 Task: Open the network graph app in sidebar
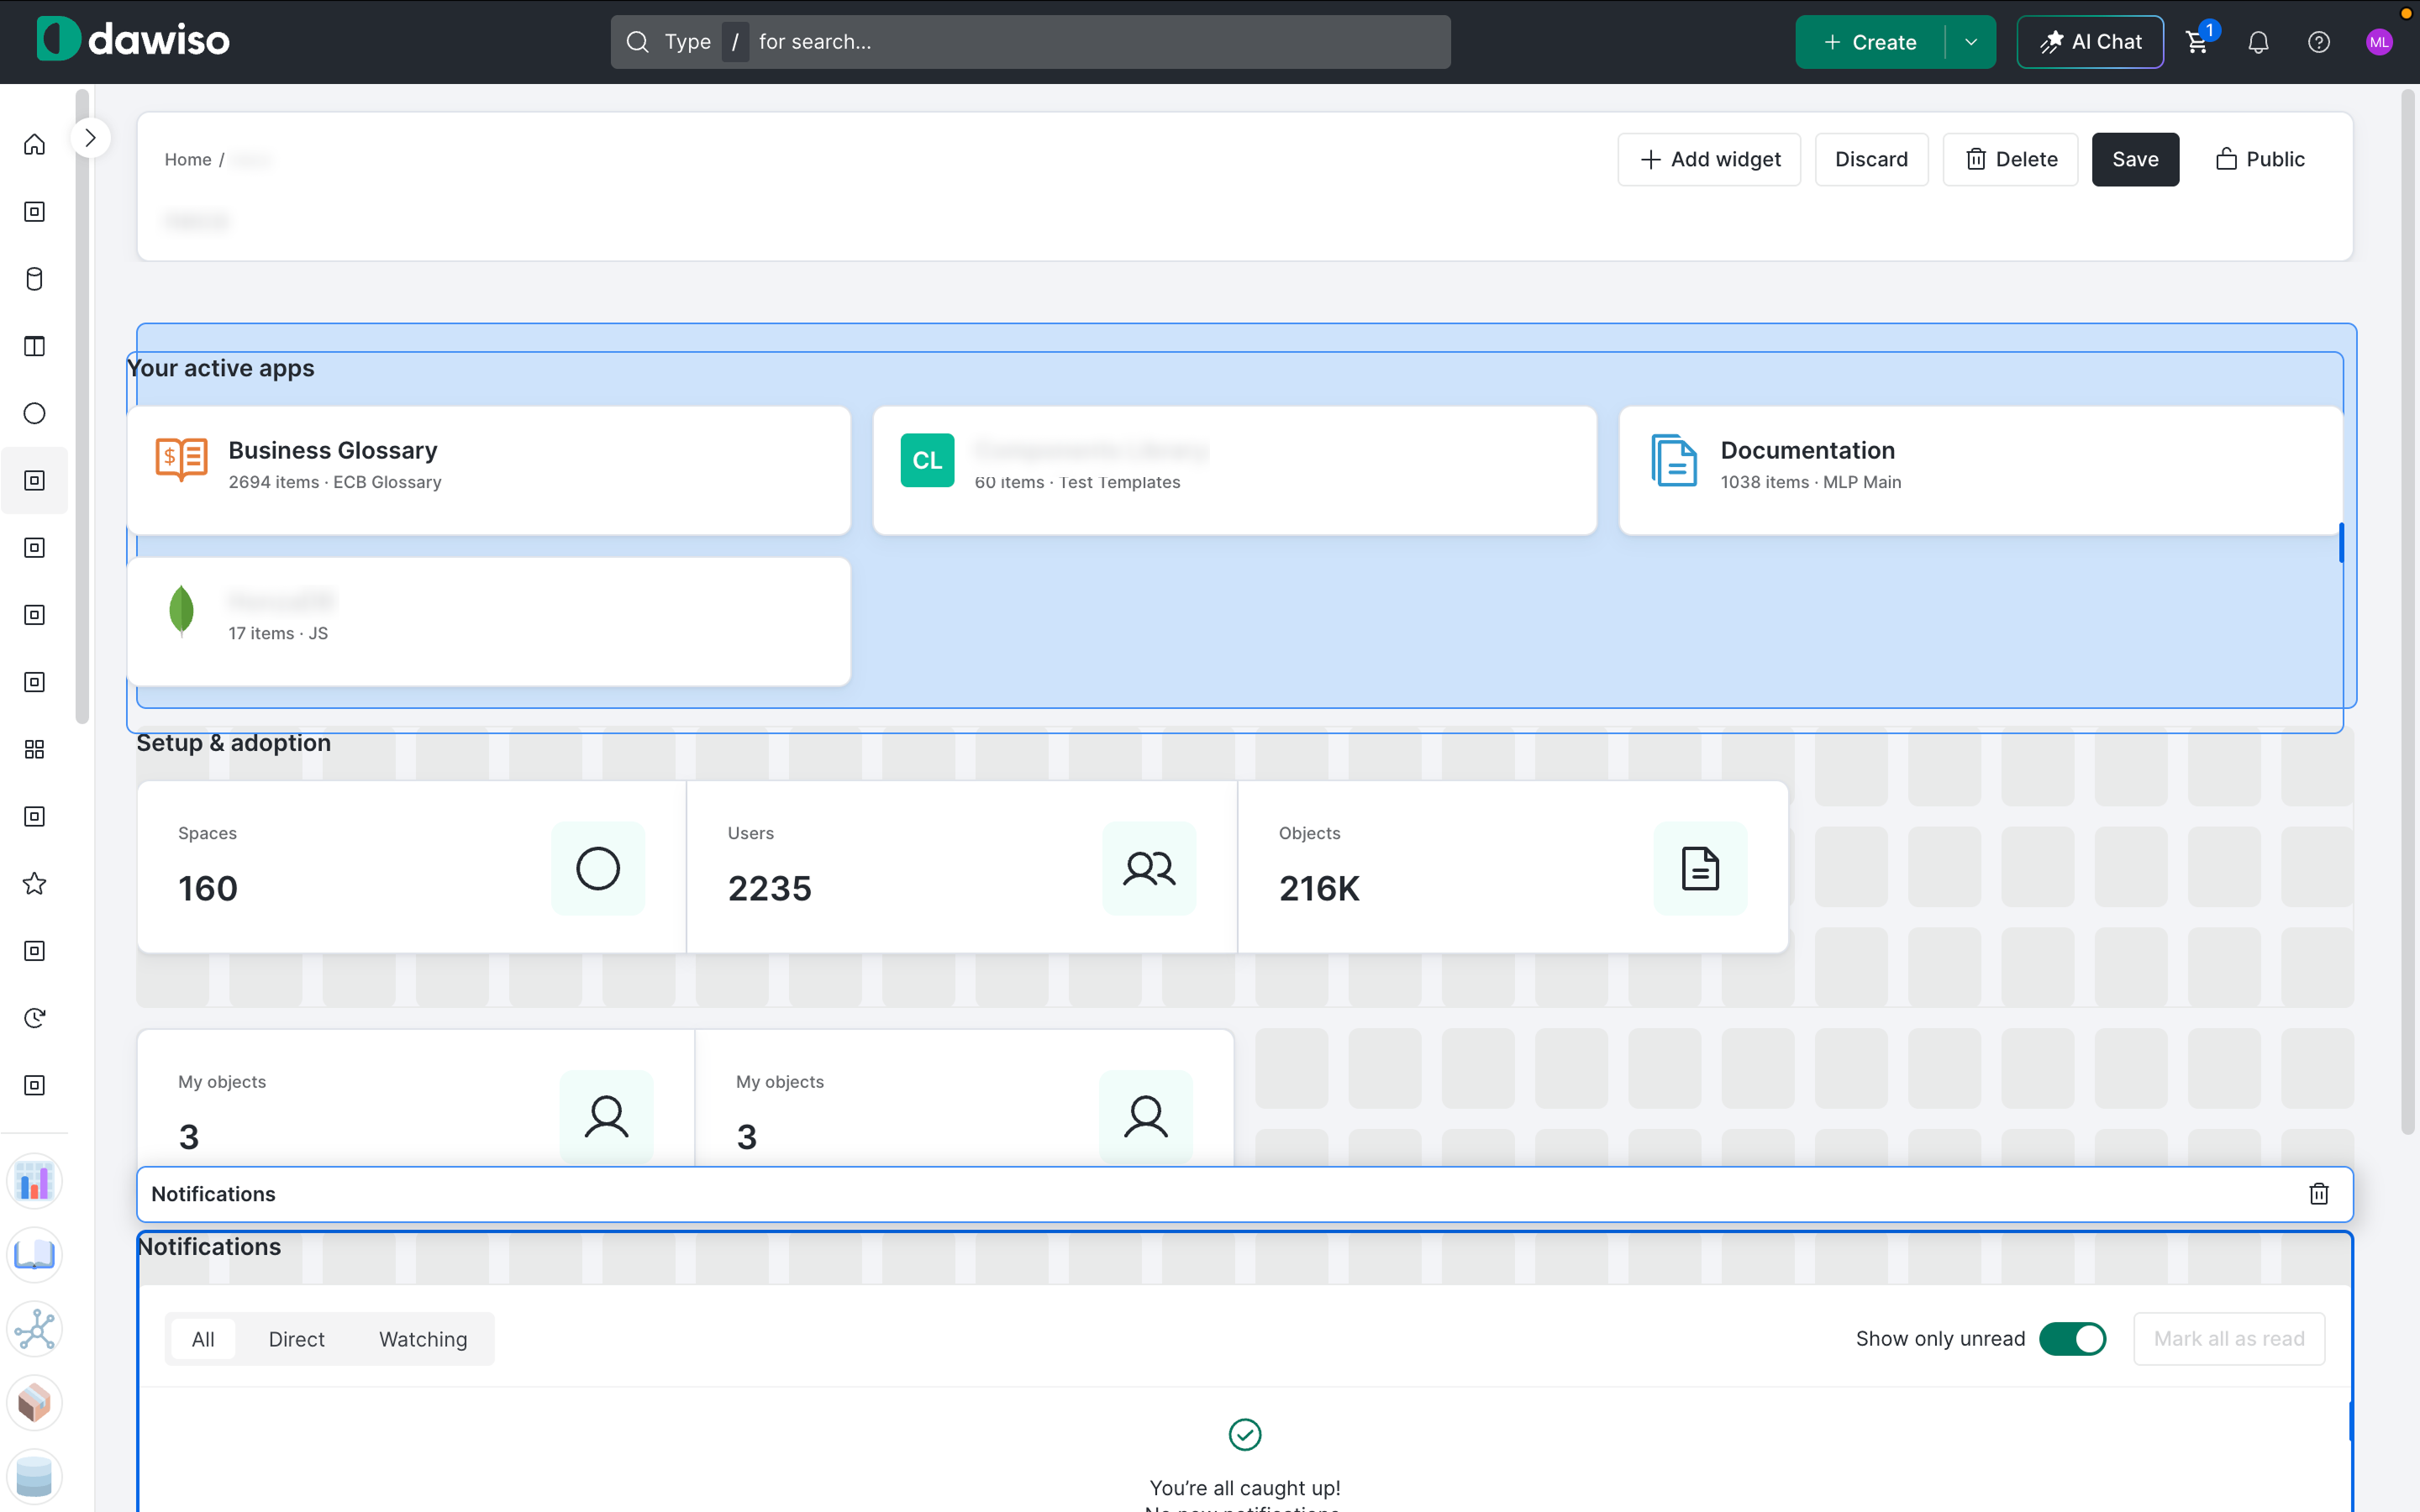[x=34, y=1329]
